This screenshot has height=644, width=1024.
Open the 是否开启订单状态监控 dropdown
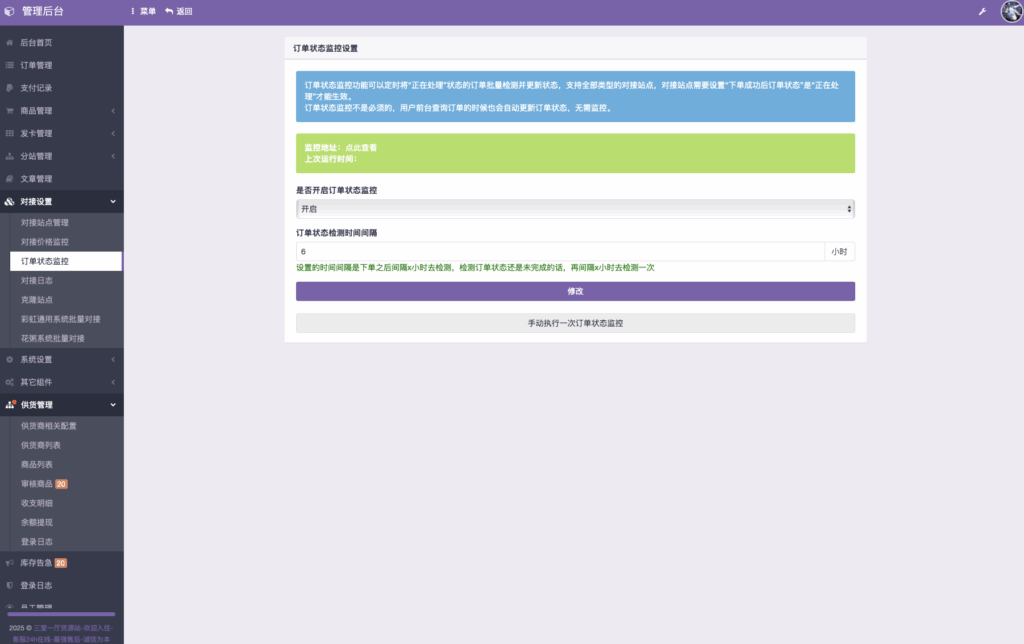tap(575, 209)
